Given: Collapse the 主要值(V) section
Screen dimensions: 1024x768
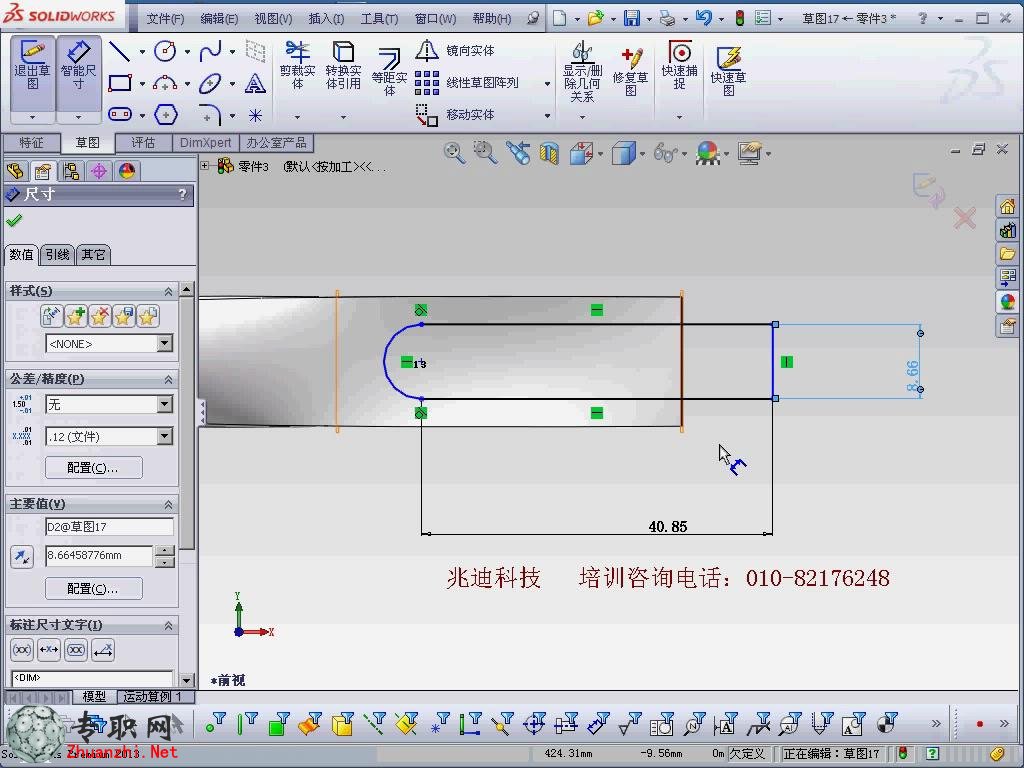Looking at the screenshot, I should pos(168,504).
